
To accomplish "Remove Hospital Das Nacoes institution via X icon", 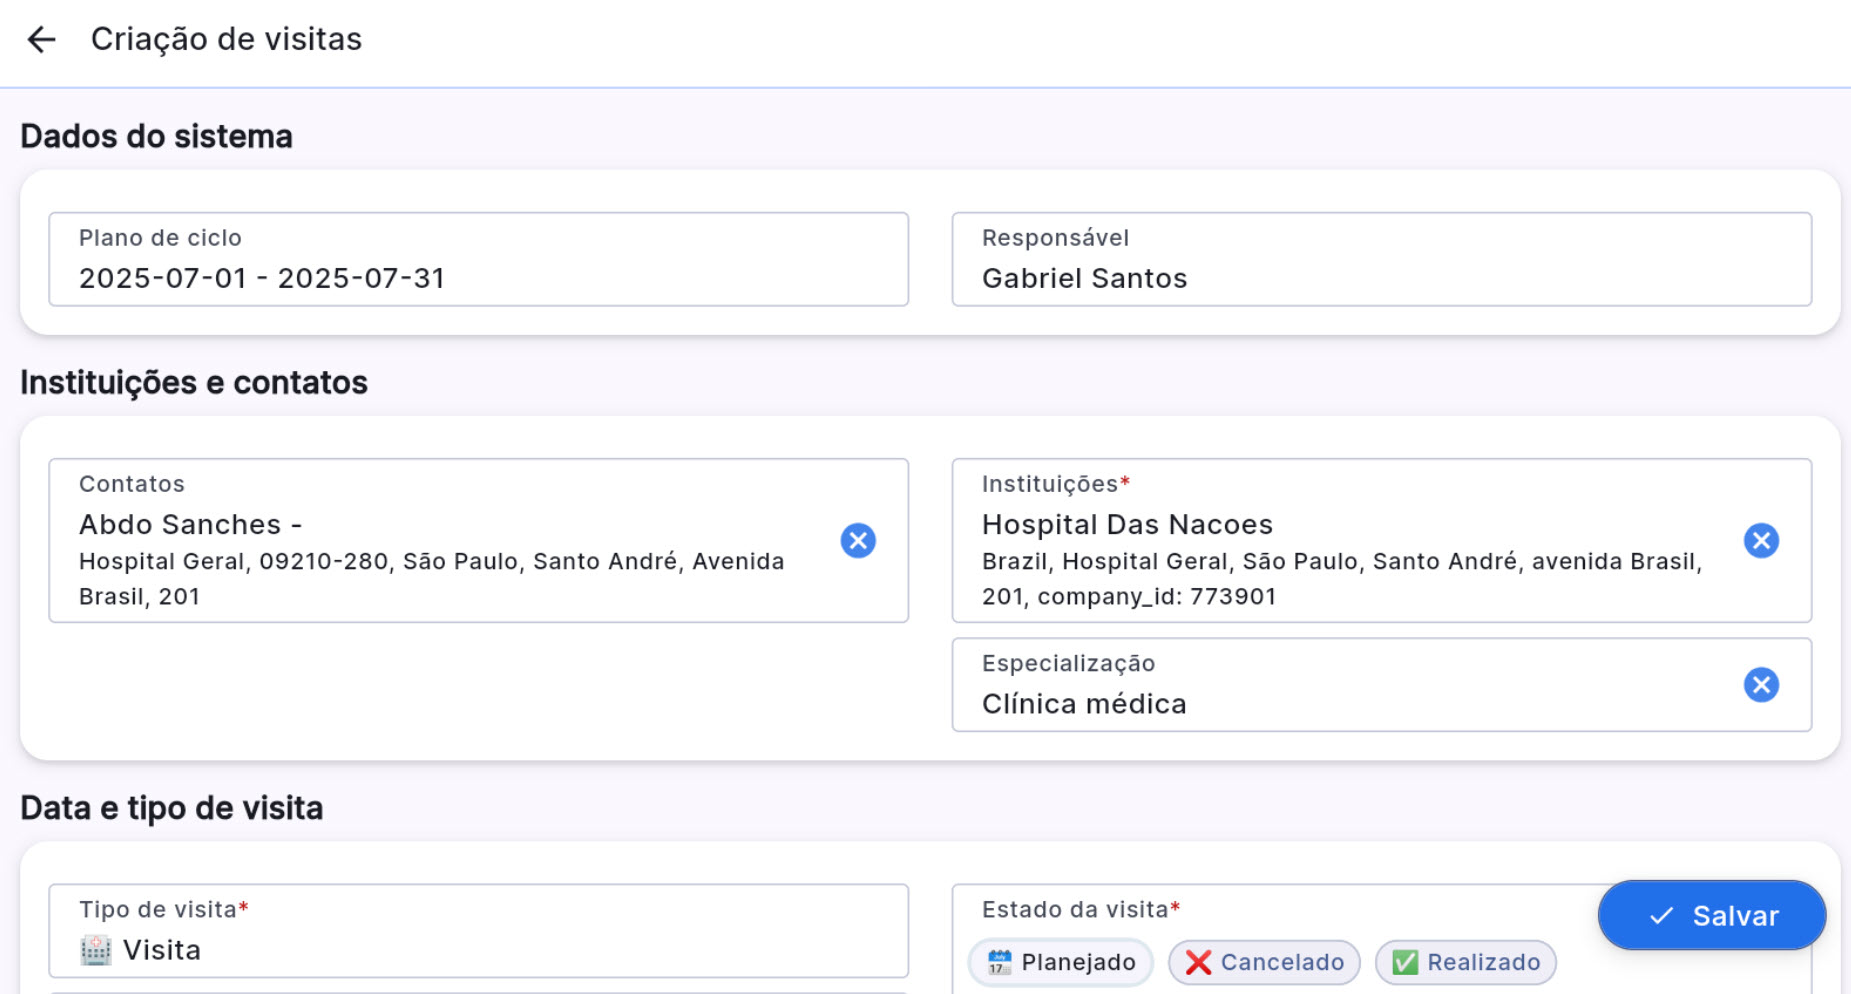I will 1761,540.
